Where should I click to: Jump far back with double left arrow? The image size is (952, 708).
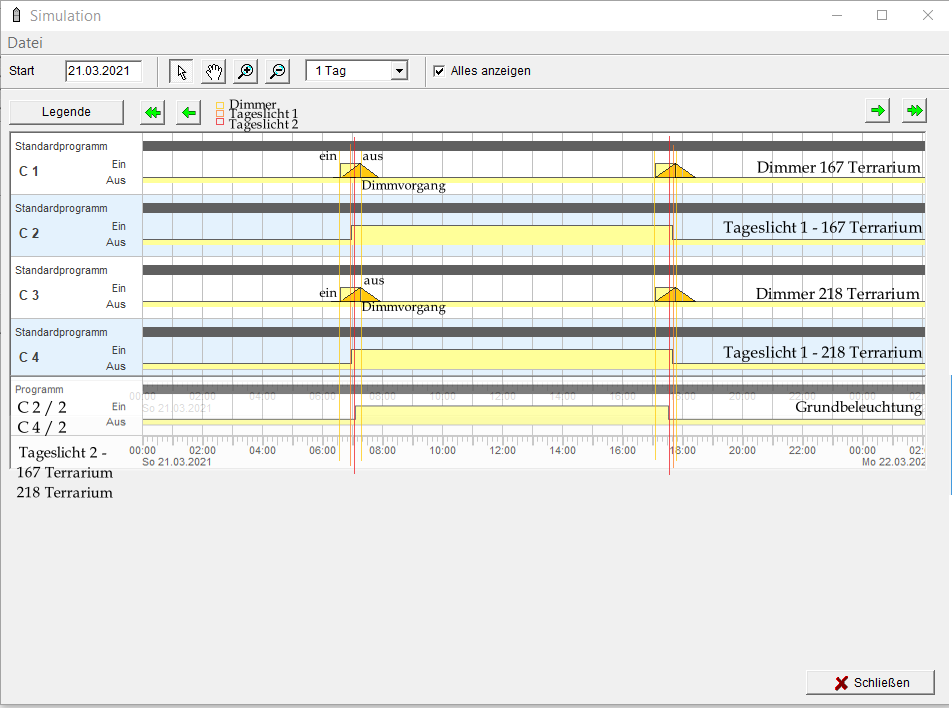click(x=153, y=112)
